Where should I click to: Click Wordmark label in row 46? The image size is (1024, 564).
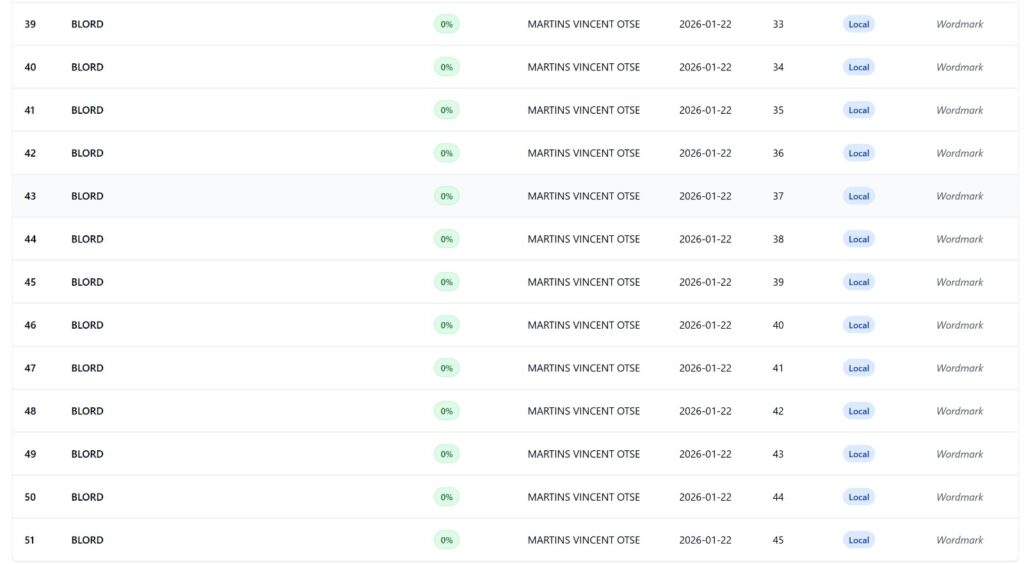point(959,325)
